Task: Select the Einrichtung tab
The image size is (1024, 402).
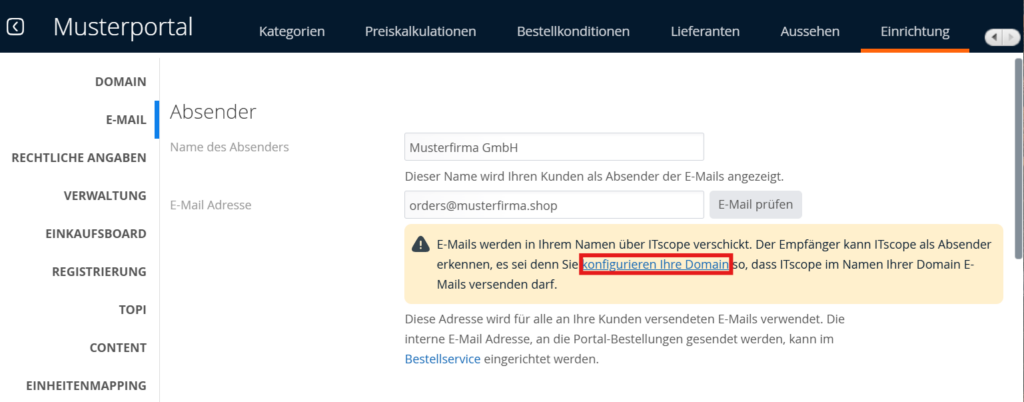Action: point(914,31)
